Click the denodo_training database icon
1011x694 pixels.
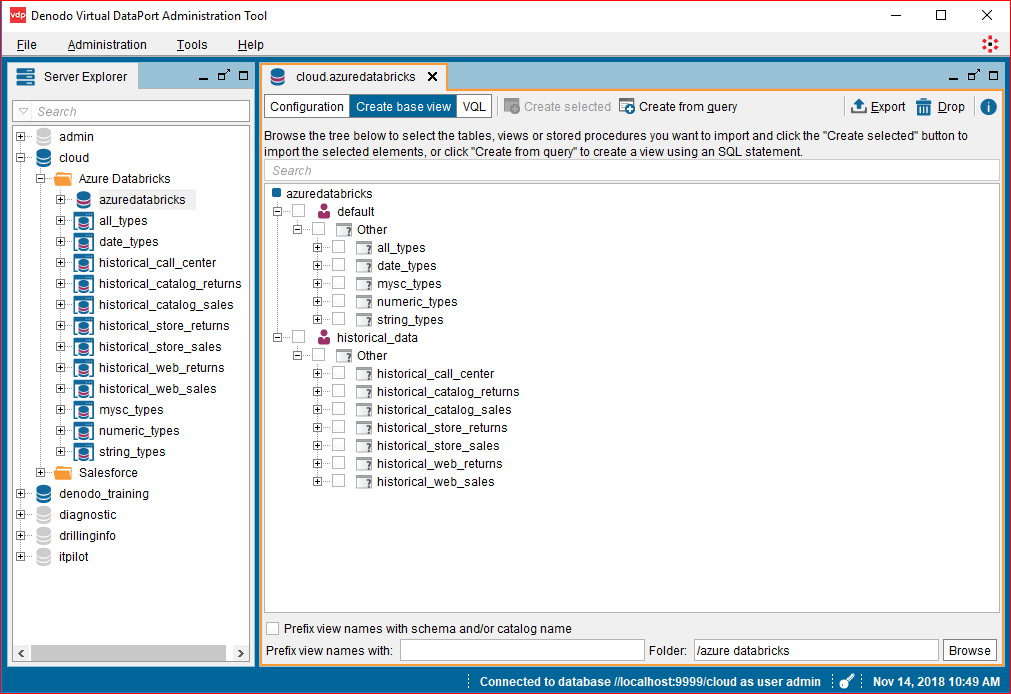[44, 494]
